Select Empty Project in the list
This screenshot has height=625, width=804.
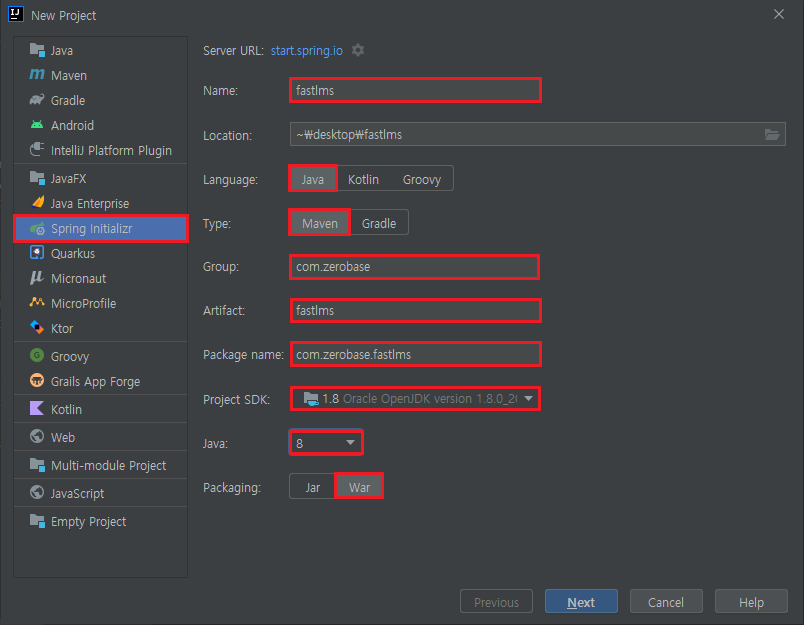click(x=100, y=521)
